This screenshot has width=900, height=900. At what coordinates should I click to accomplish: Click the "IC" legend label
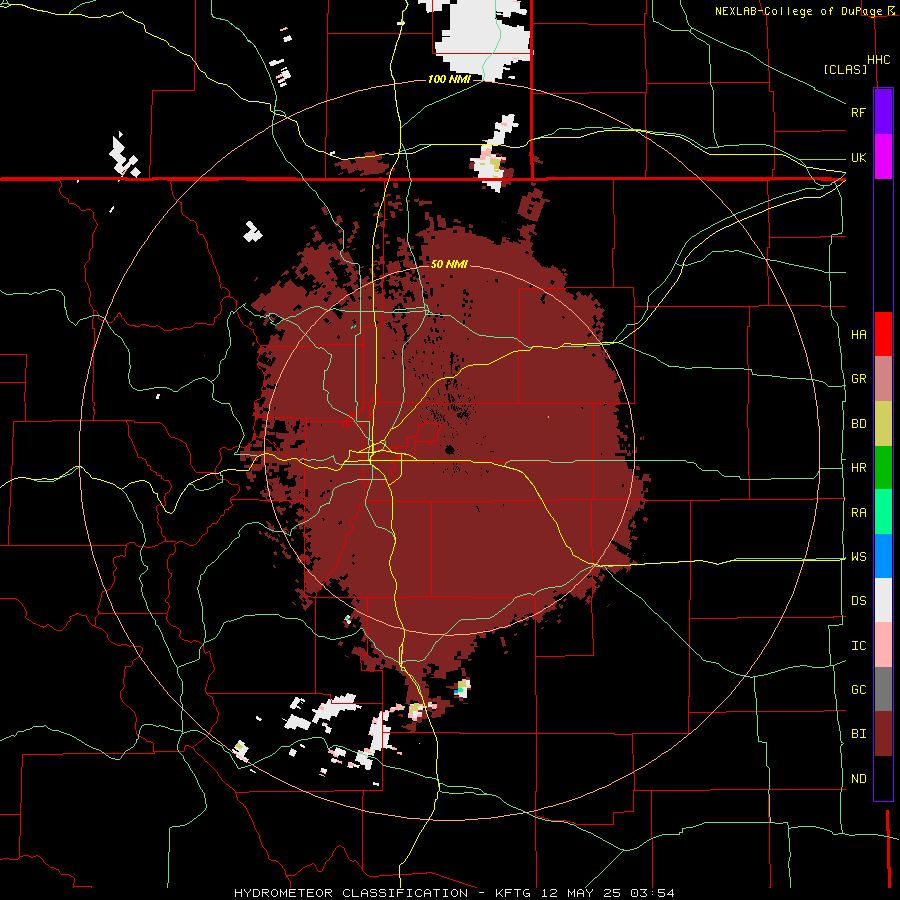[x=859, y=646]
